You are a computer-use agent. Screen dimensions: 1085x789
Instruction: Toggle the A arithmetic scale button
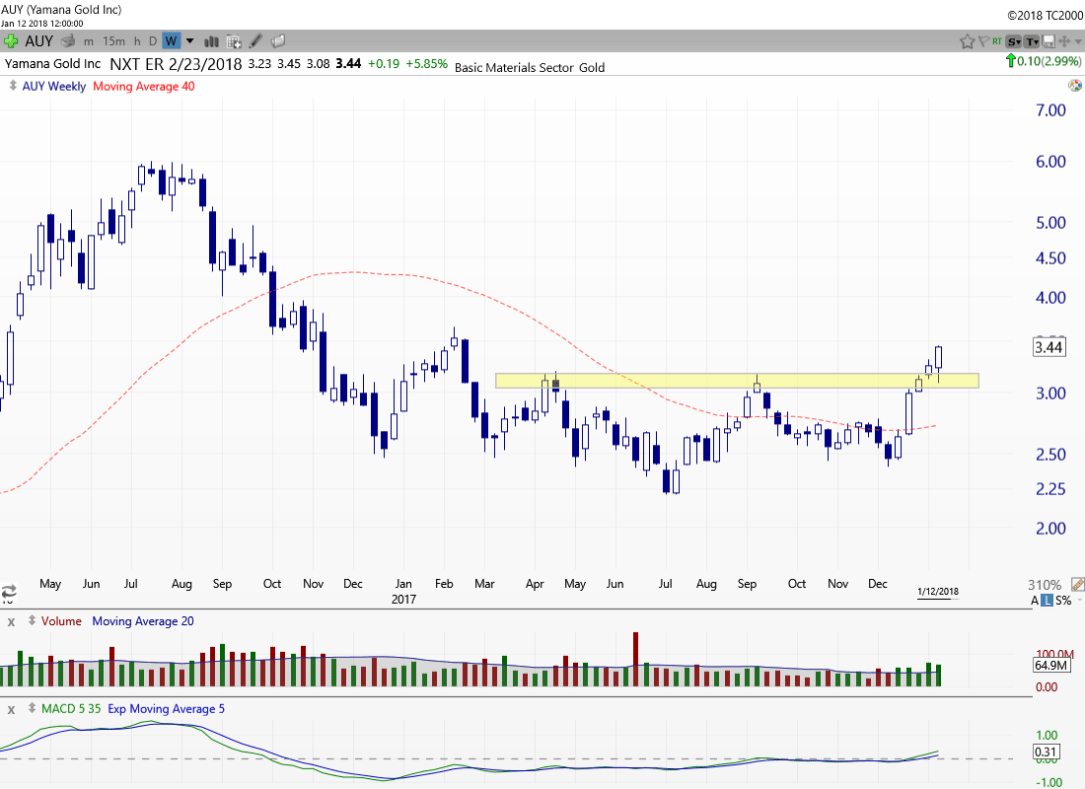pyautogui.click(x=1036, y=600)
